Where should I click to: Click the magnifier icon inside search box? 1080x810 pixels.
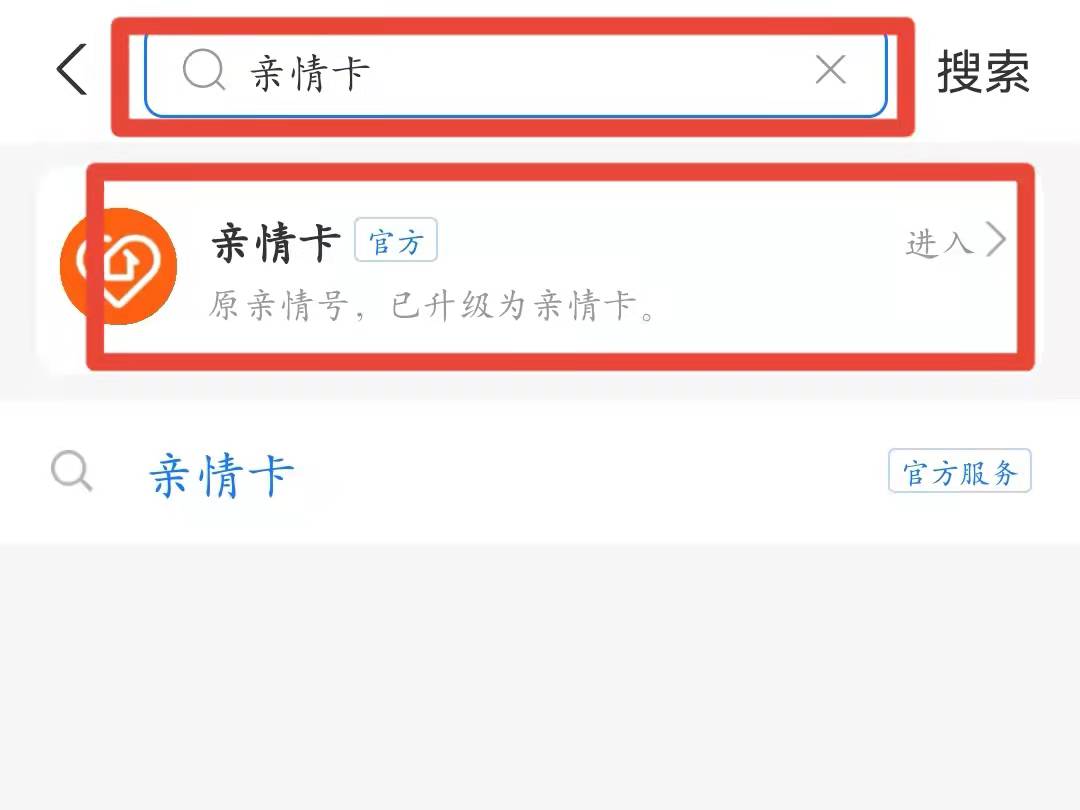[204, 70]
